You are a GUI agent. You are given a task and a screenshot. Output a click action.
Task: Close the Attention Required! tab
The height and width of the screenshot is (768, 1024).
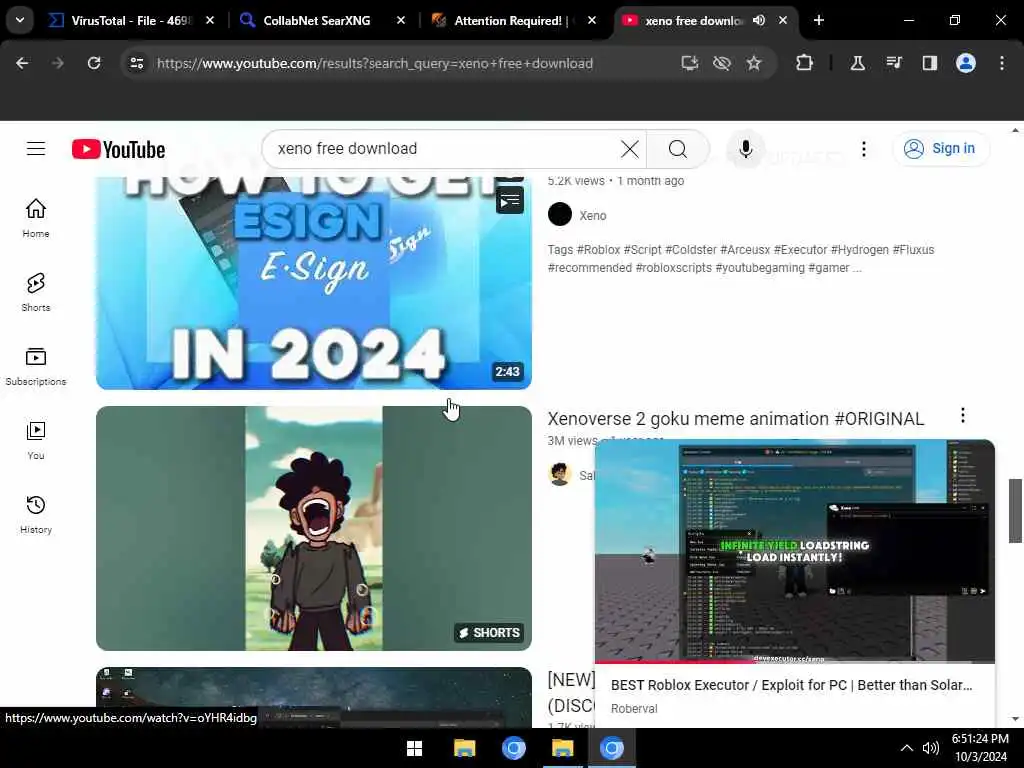click(x=592, y=21)
